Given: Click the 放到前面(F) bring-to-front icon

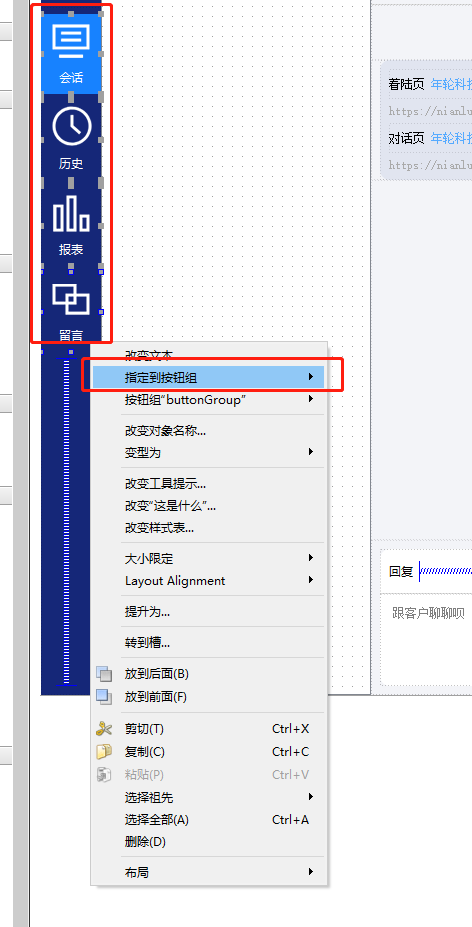Looking at the screenshot, I should pos(104,697).
